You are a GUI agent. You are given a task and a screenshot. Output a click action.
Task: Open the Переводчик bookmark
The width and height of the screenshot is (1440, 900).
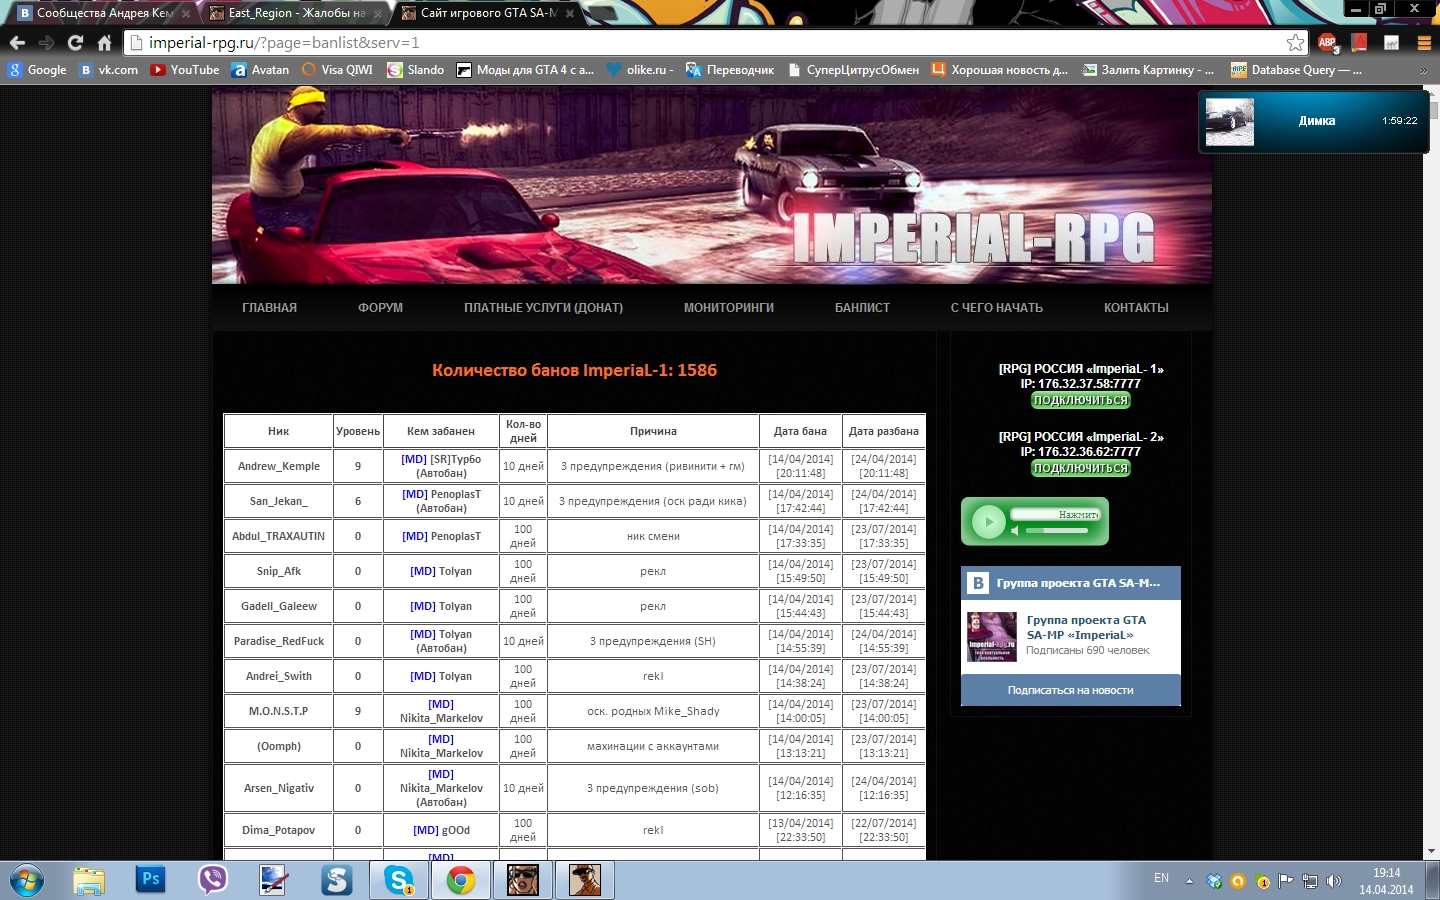(730, 70)
